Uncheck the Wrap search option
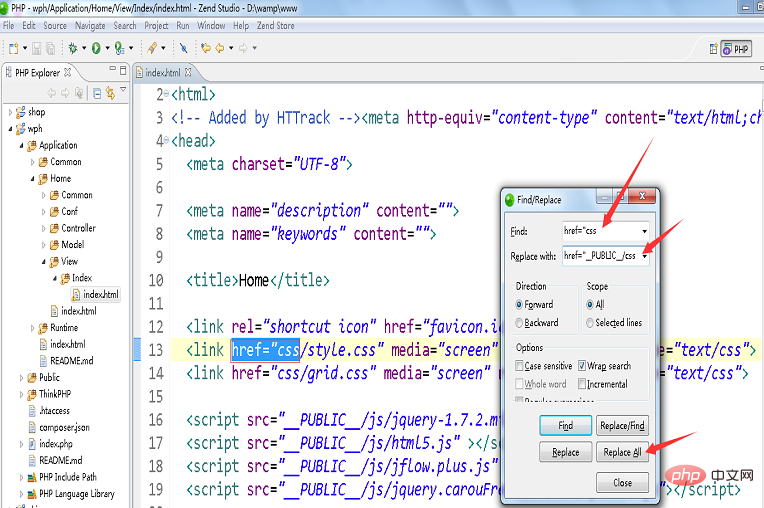Screen dimensions: 764x508 [582, 365]
